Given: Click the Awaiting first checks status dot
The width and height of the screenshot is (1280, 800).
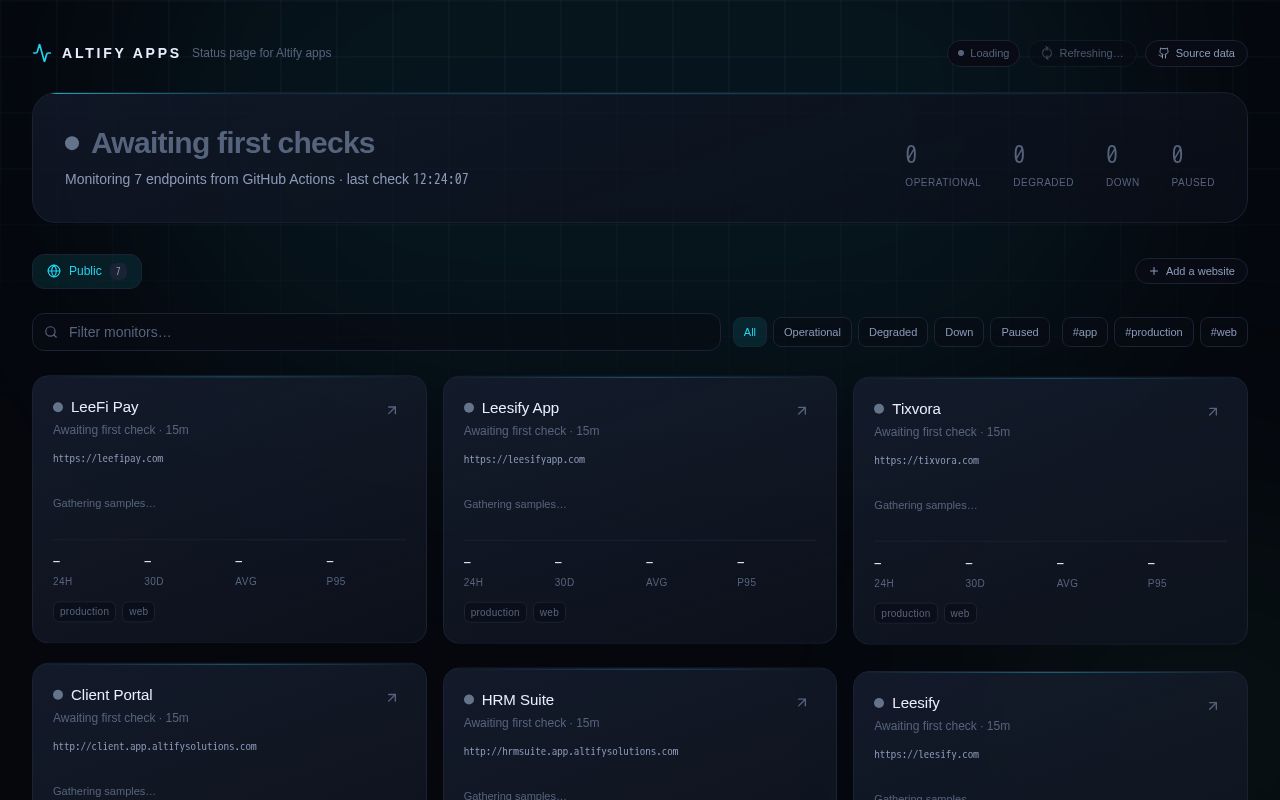Looking at the screenshot, I should point(72,143).
